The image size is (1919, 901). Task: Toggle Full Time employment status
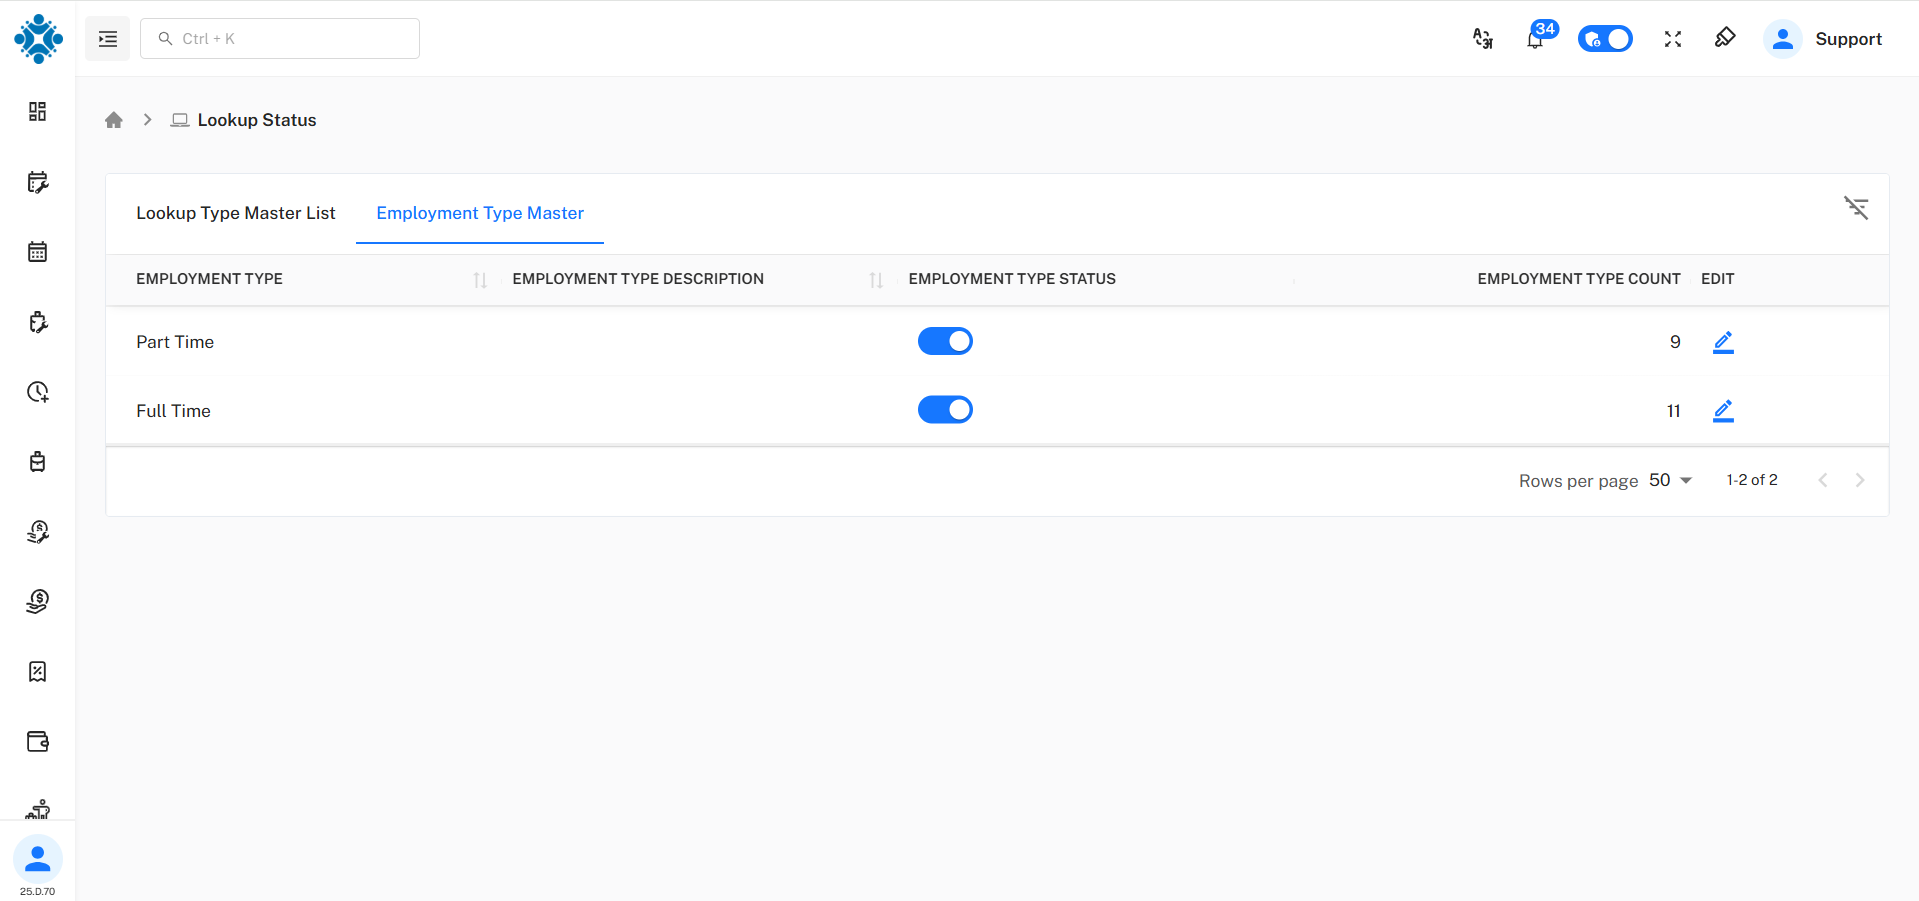945,410
